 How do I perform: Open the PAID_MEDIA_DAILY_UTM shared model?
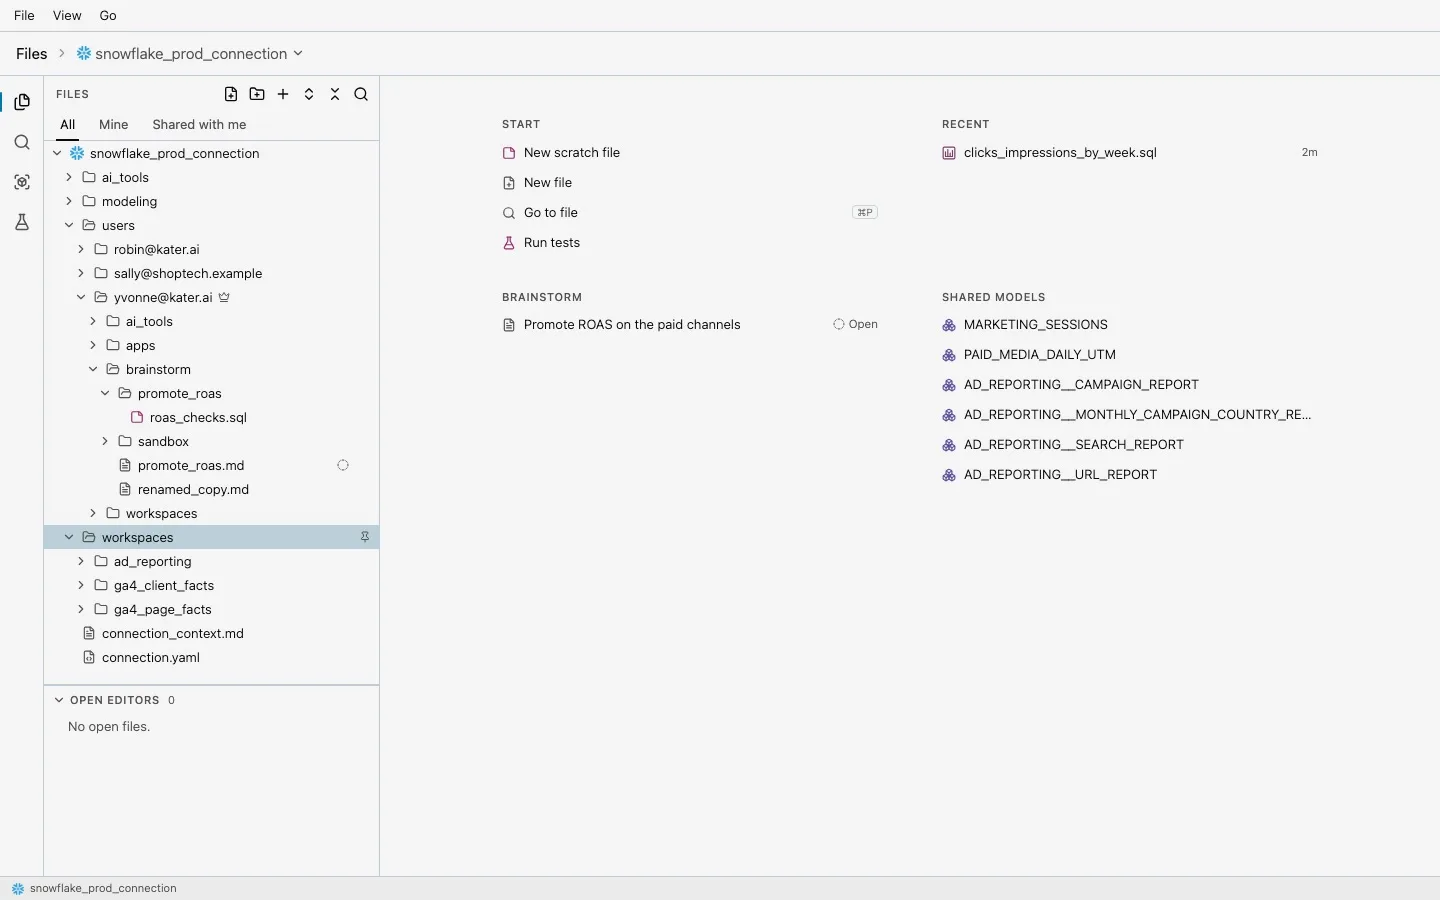(x=1040, y=355)
